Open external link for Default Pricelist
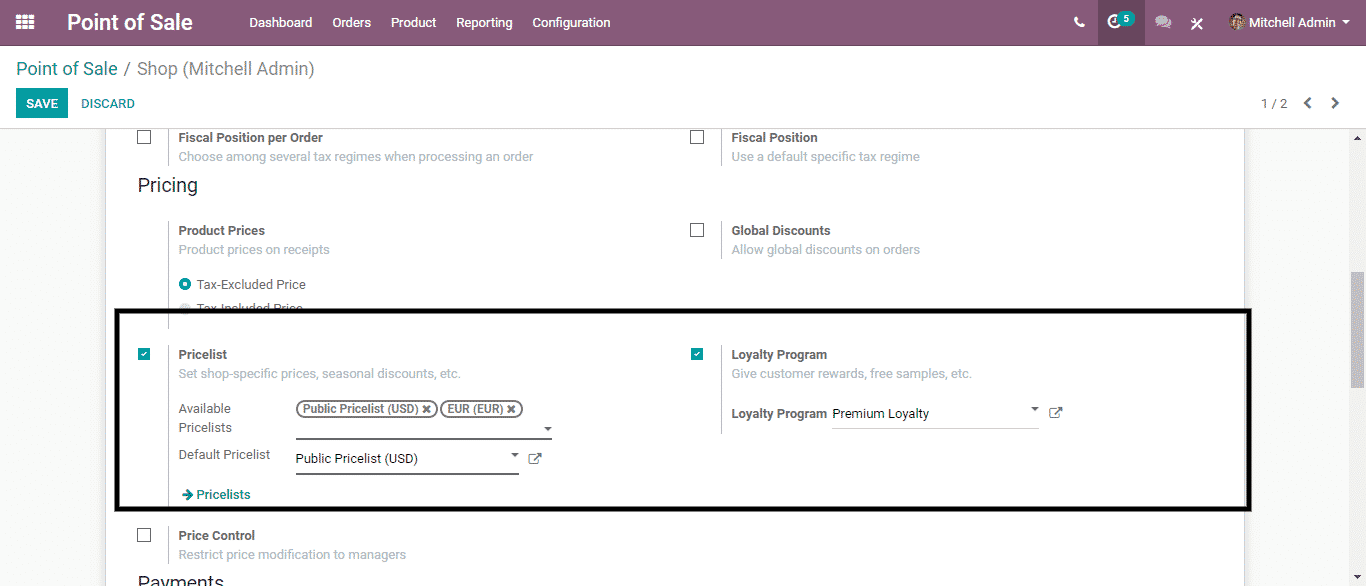1366x586 pixels. pos(534,459)
